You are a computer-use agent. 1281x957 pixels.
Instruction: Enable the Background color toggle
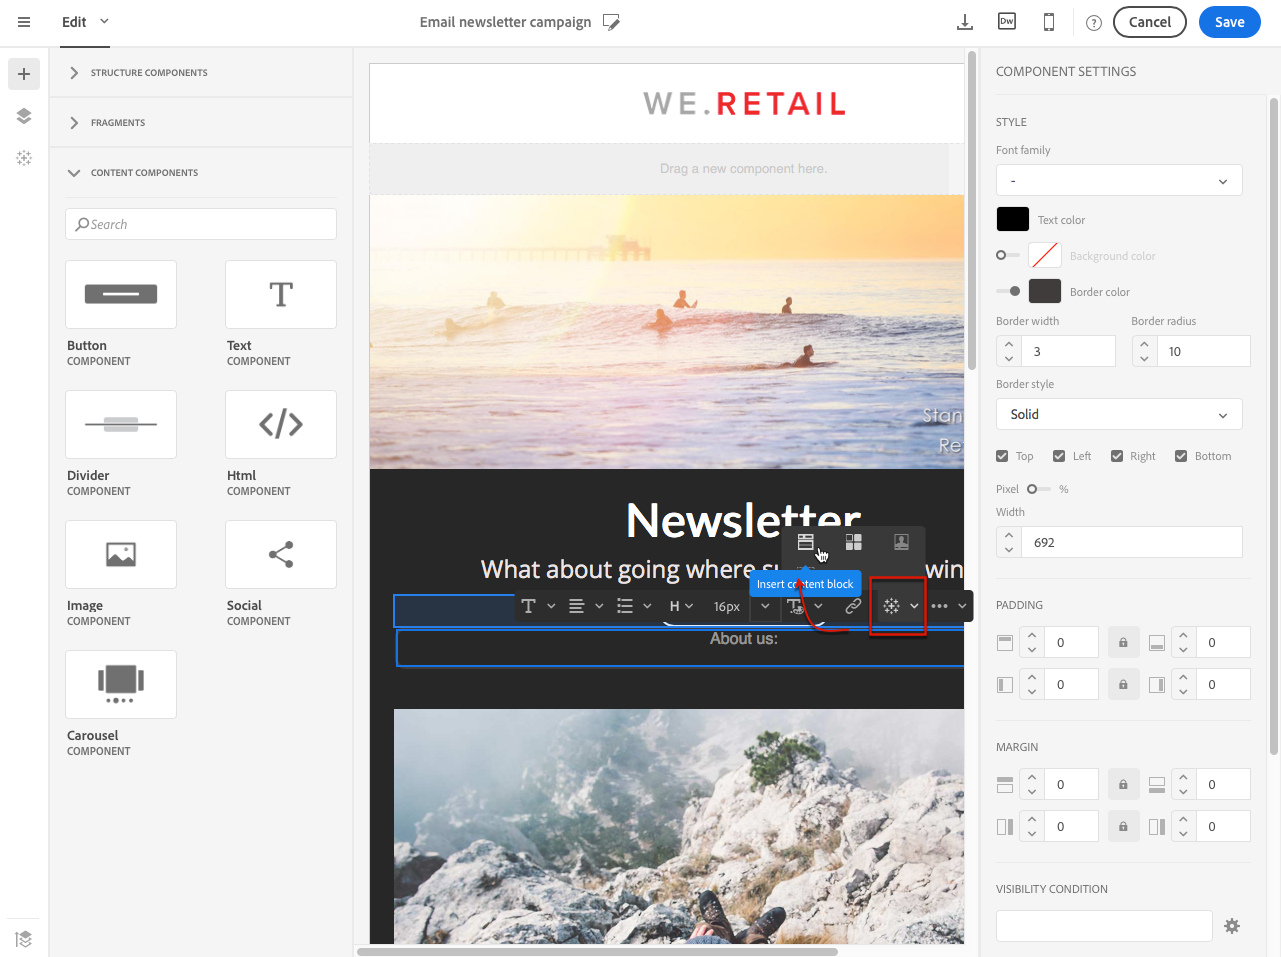tap(1007, 256)
